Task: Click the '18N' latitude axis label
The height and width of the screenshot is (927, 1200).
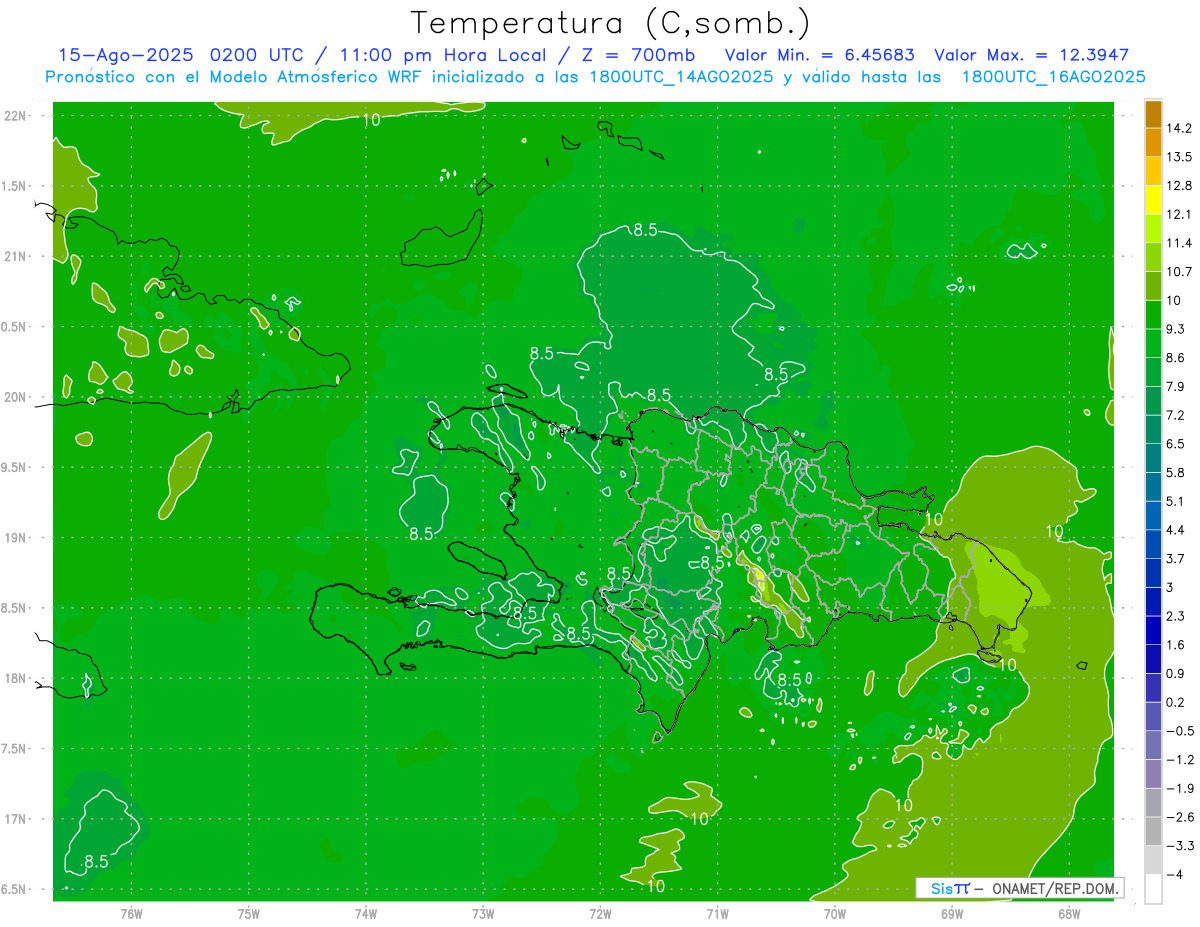Action: (14, 678)
